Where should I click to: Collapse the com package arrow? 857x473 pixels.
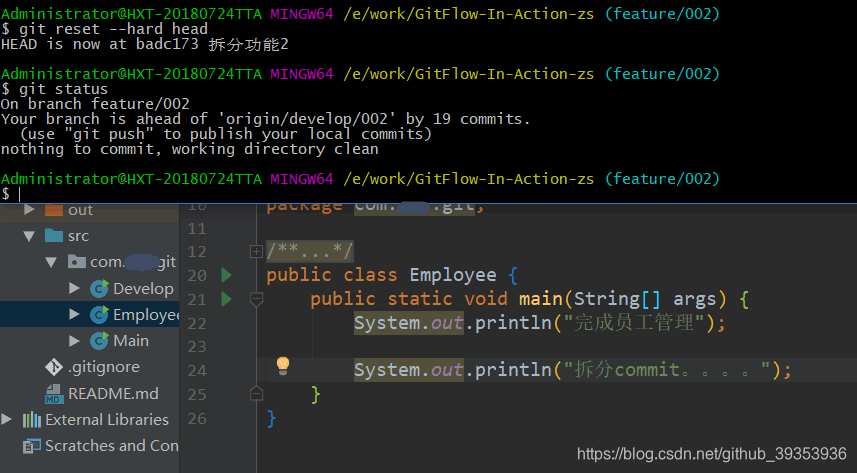pos(51,262)
